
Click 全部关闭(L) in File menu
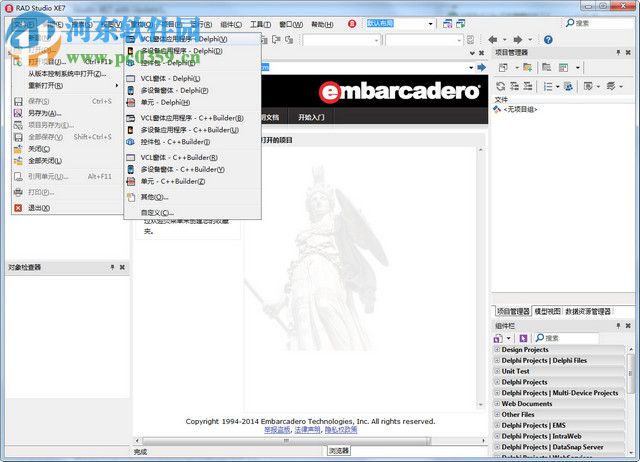point(67,161)
